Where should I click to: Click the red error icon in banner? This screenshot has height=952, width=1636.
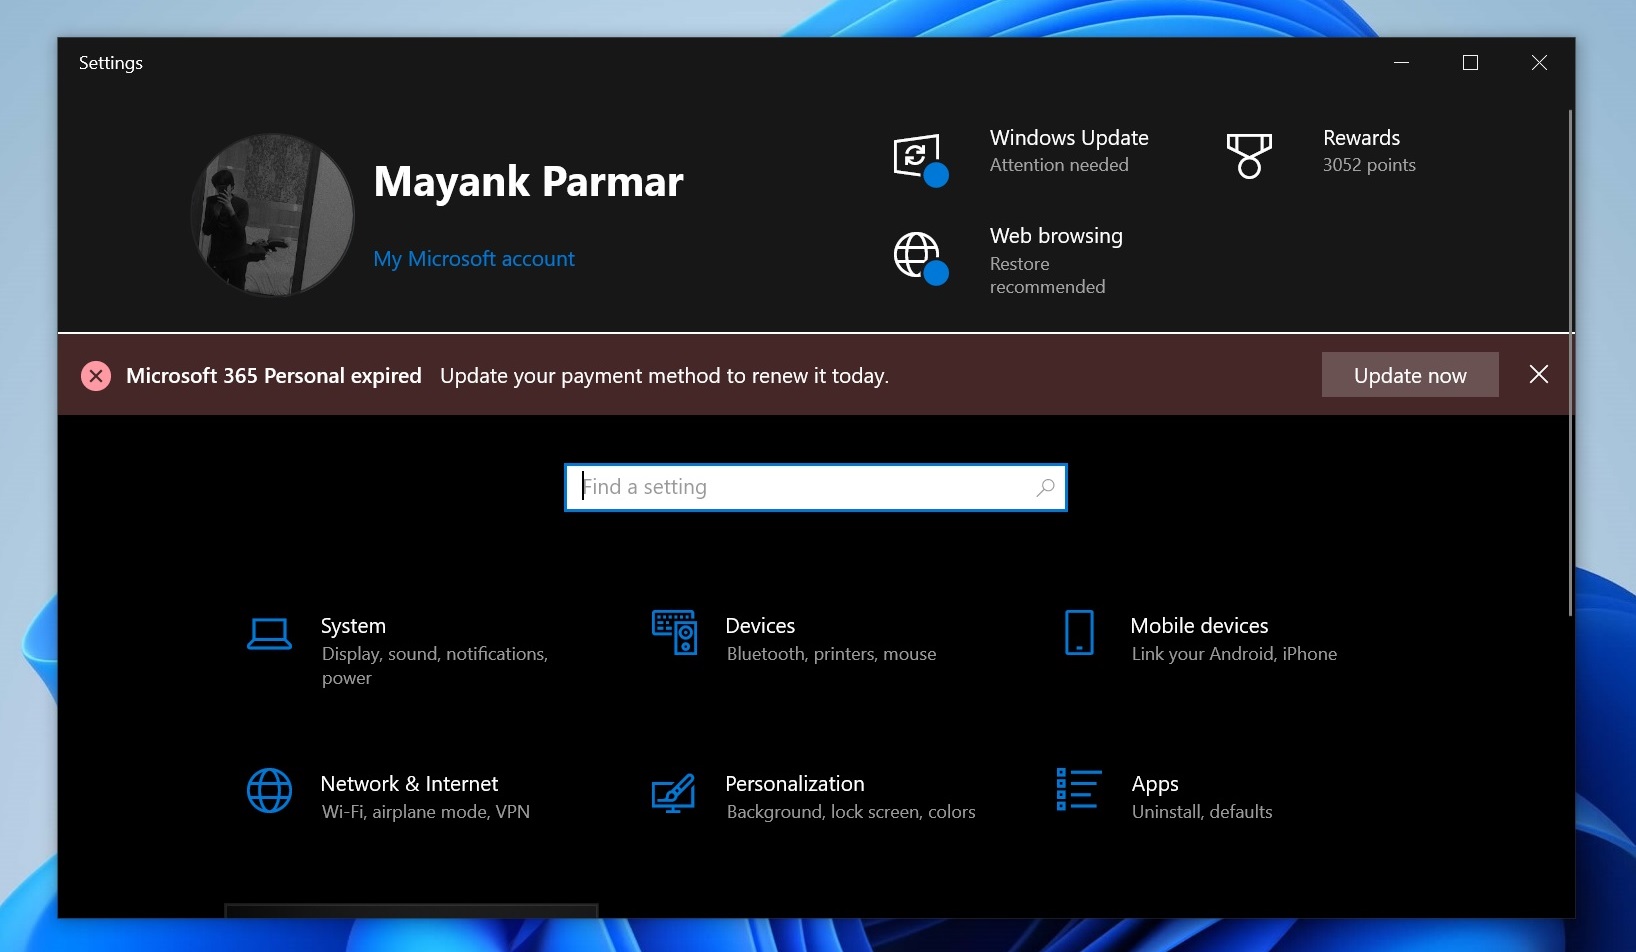click(x=96, y=376)
